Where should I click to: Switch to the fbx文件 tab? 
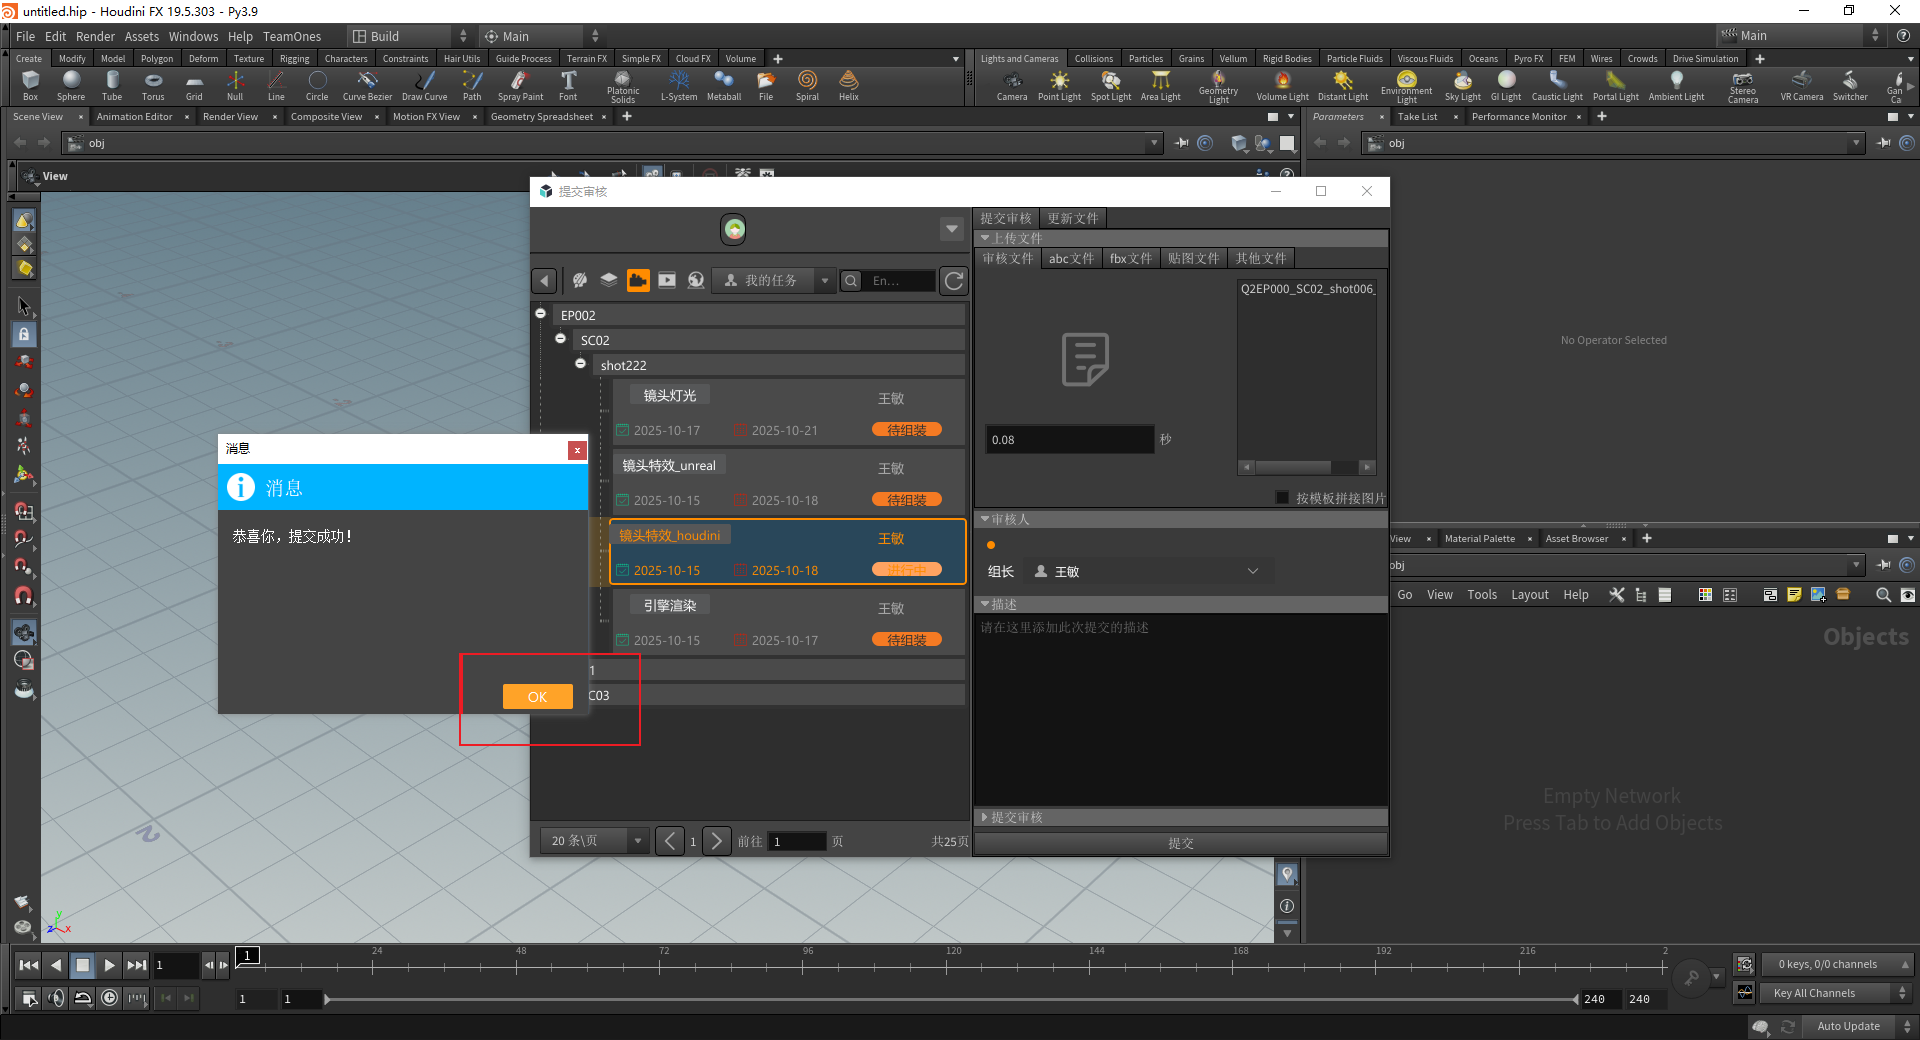(x=1130, y=258)
